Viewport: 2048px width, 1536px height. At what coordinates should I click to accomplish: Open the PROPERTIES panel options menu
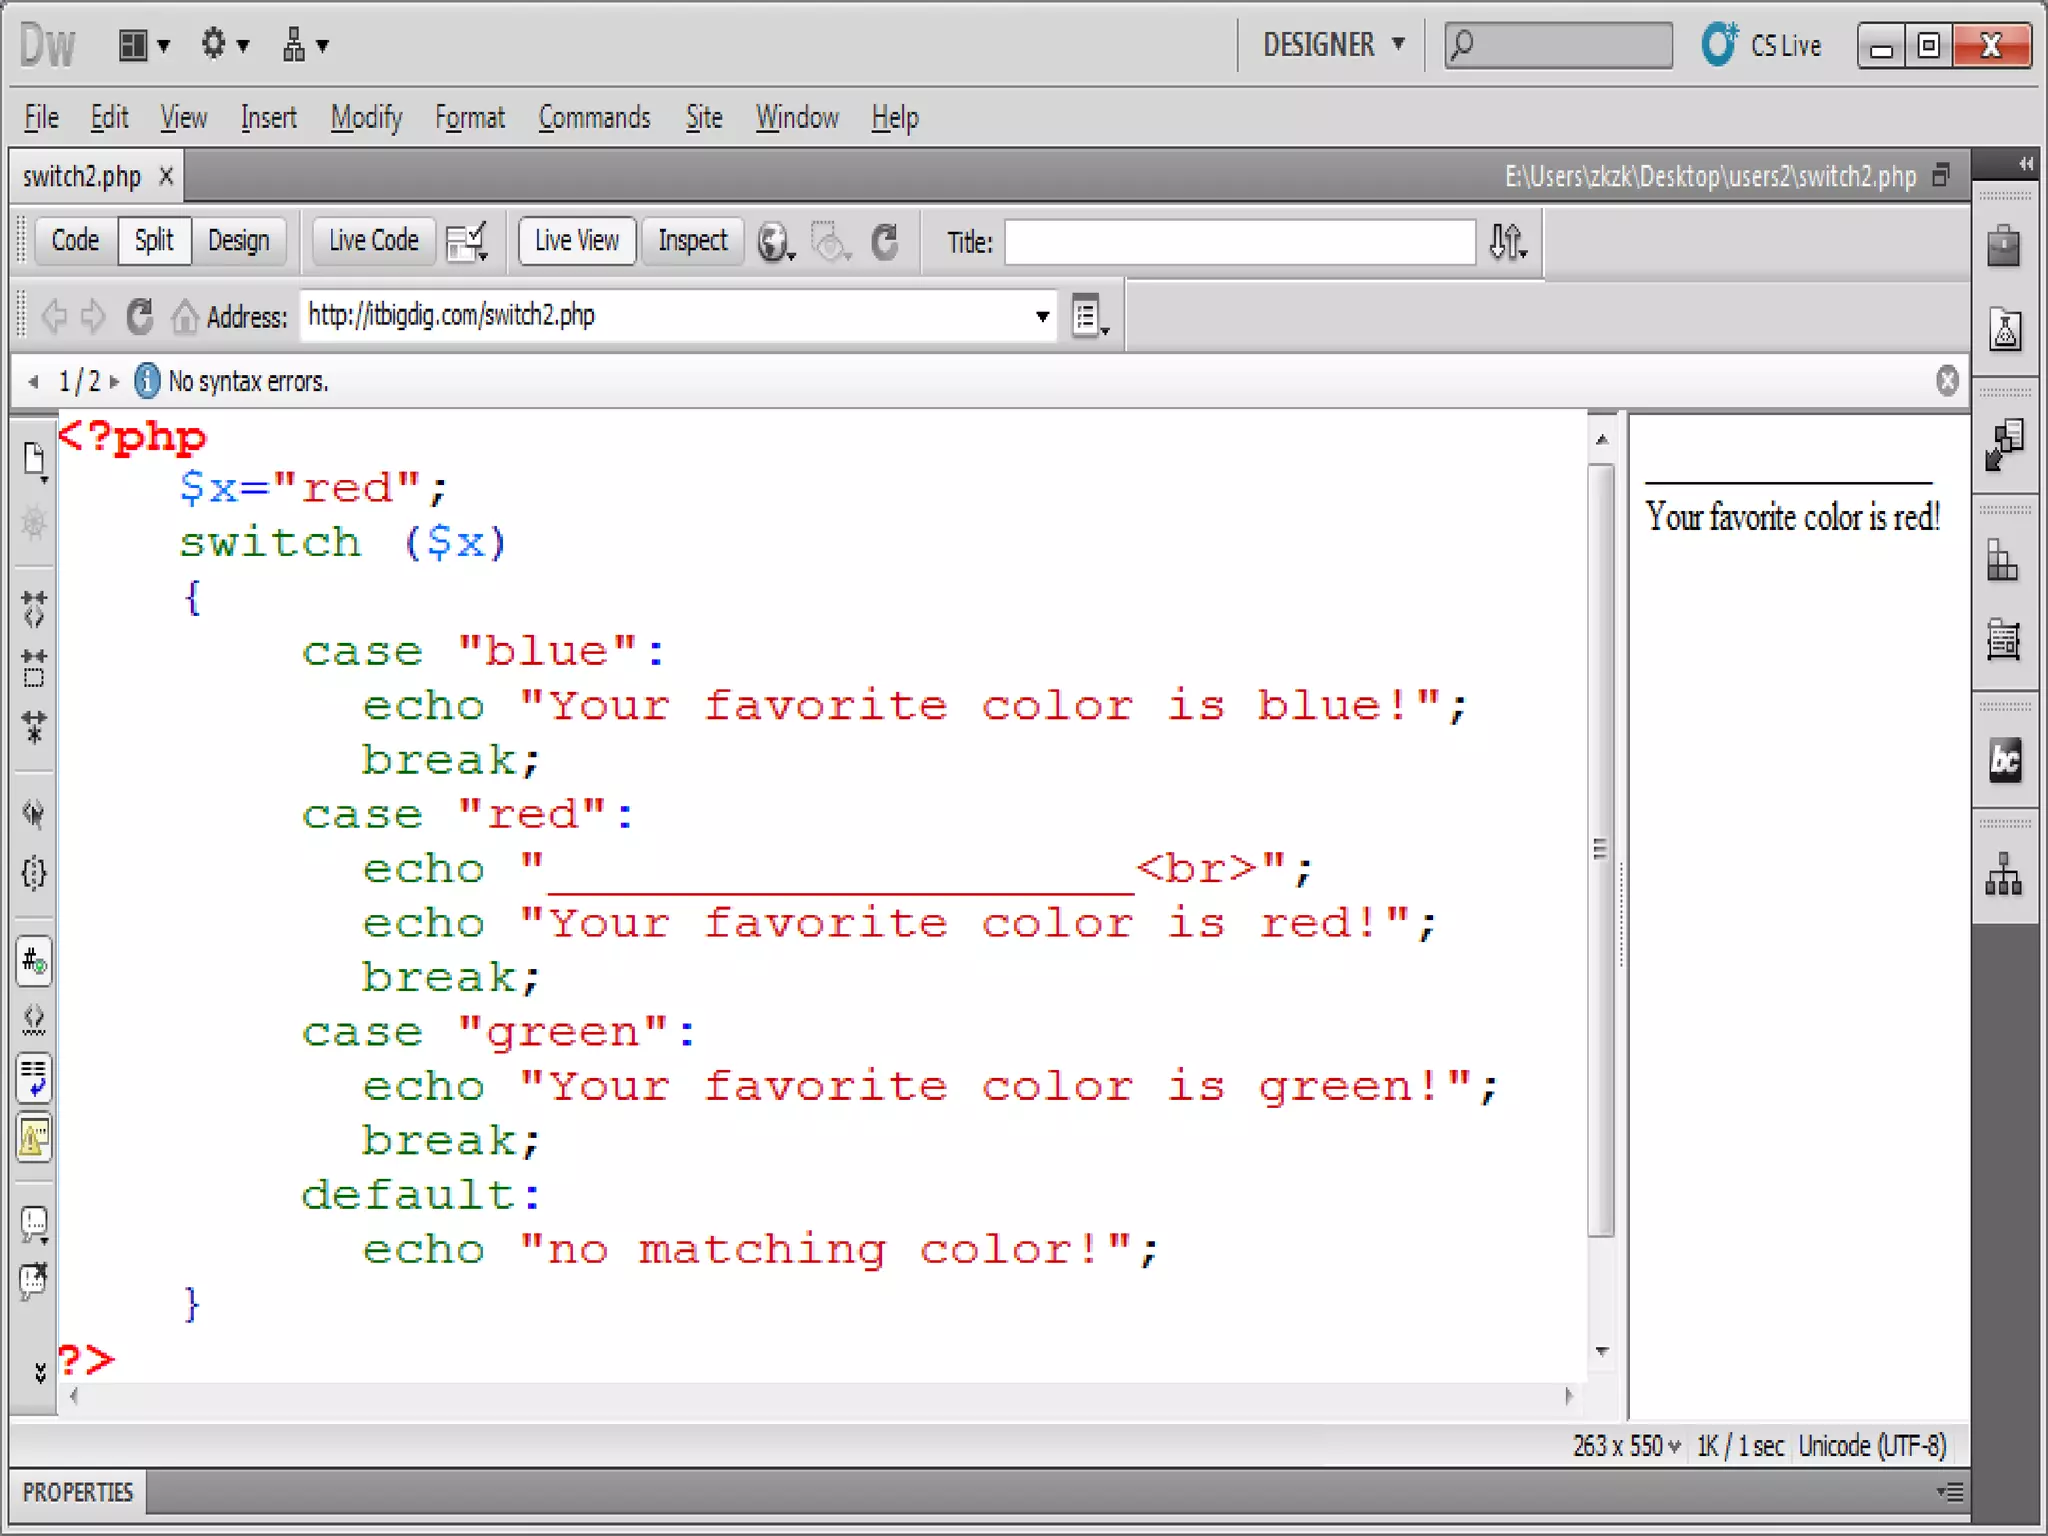(x=1950, y=1493)
